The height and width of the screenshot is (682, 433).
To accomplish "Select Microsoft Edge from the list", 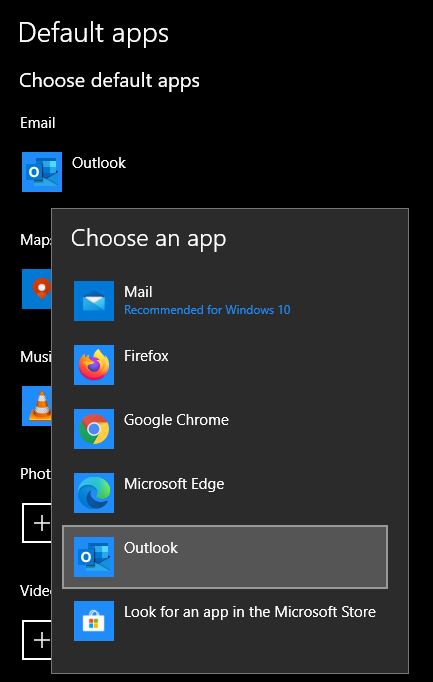I will point(225,493).
